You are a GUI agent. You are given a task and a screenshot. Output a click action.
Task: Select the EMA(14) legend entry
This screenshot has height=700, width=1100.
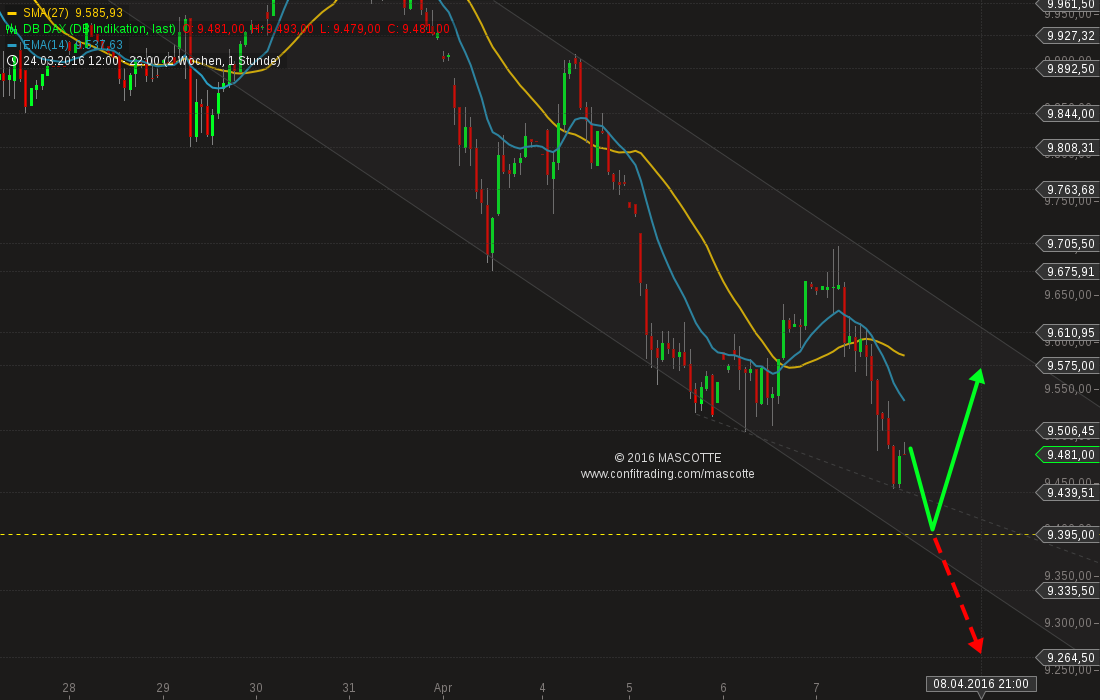coord(73,45)
